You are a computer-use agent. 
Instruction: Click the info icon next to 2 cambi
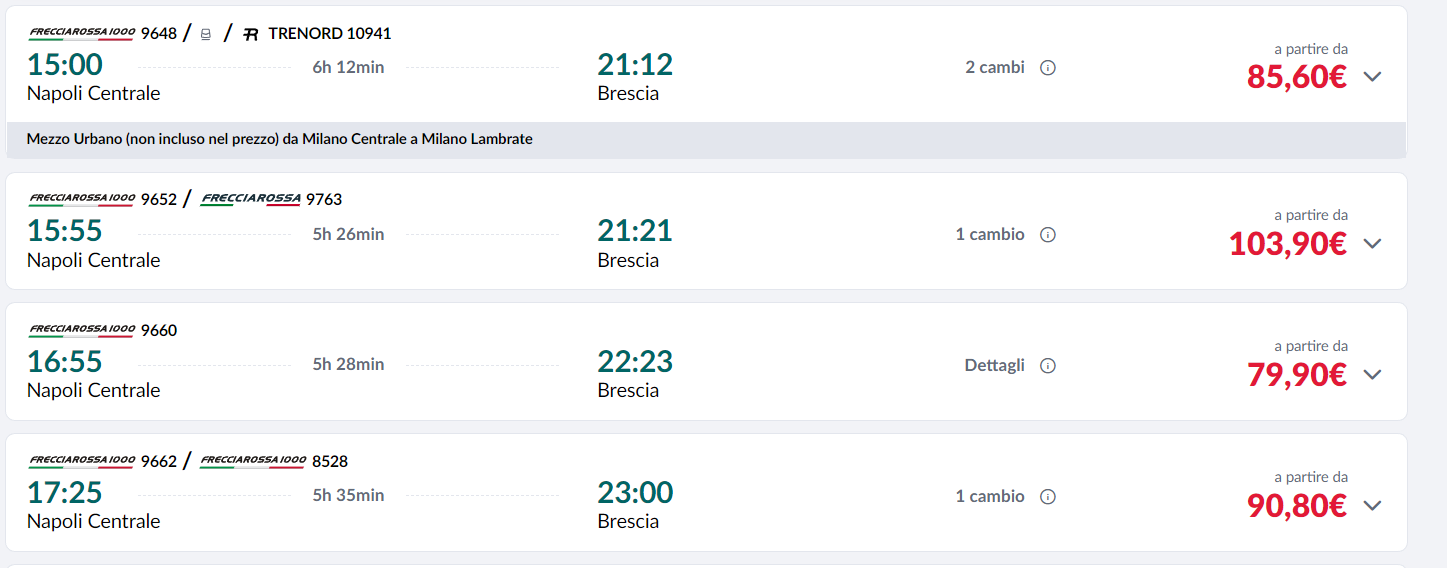tap(1048, 68)
